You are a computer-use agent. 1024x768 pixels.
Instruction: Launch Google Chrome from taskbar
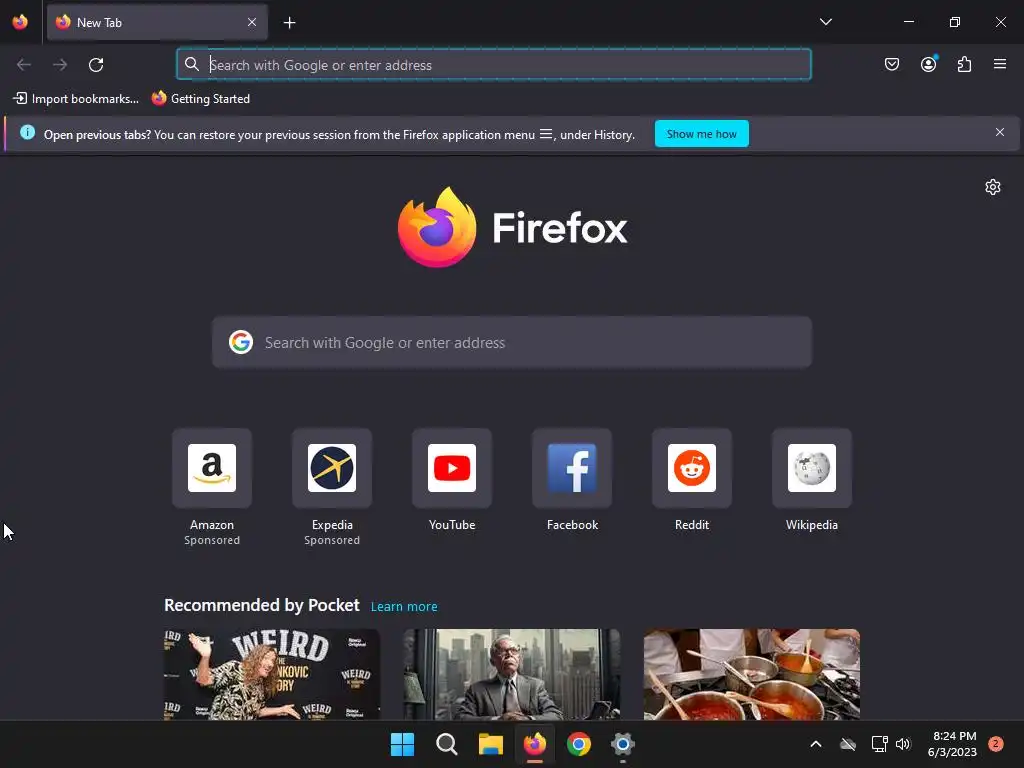click(x=579, y=744)
